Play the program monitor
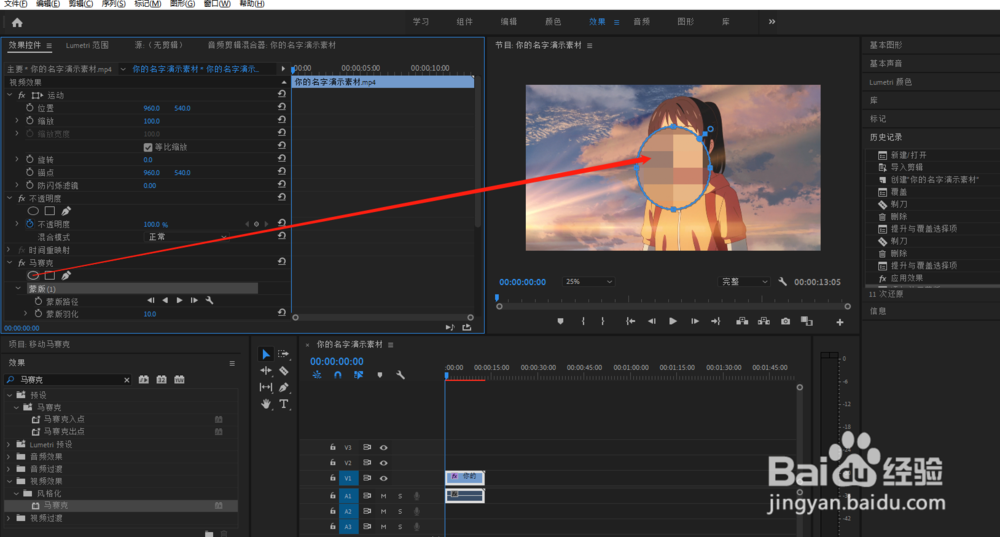The height and width of the screenshot is (537, 1000). 673,321
